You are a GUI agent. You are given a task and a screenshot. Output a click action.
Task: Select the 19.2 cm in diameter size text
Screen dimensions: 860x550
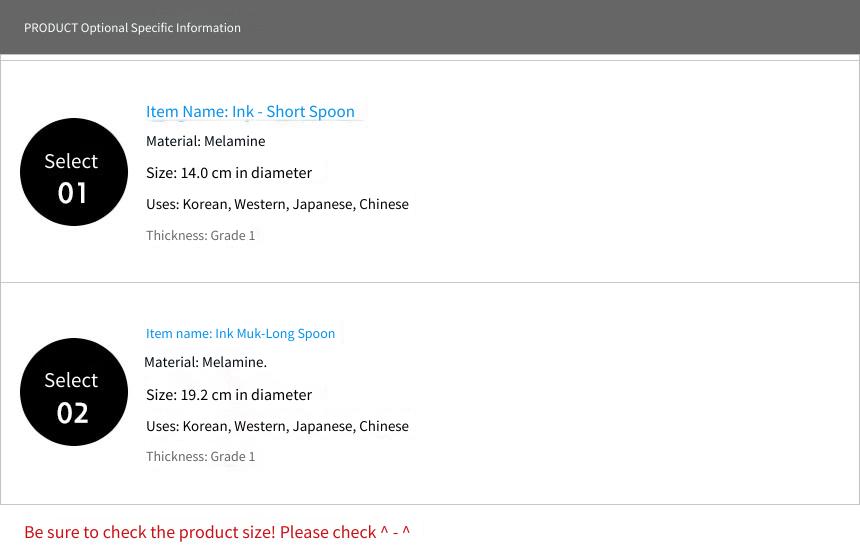tap(246, 395)
